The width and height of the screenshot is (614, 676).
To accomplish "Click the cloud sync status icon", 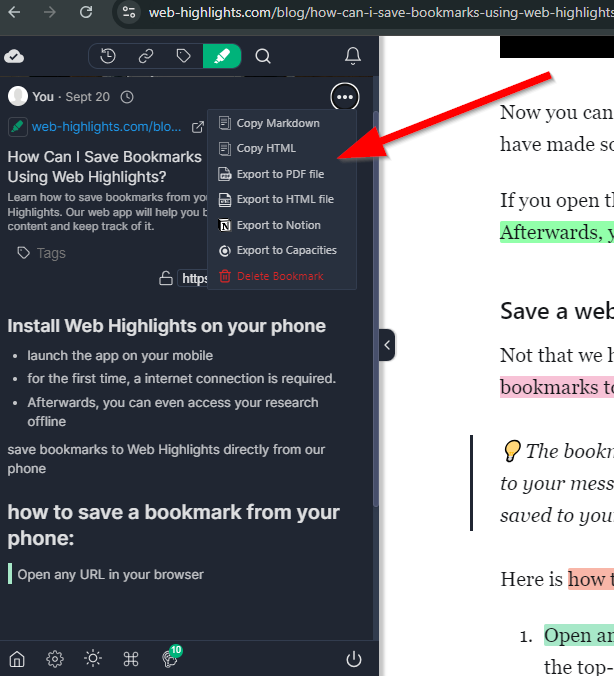I will 14,56.
